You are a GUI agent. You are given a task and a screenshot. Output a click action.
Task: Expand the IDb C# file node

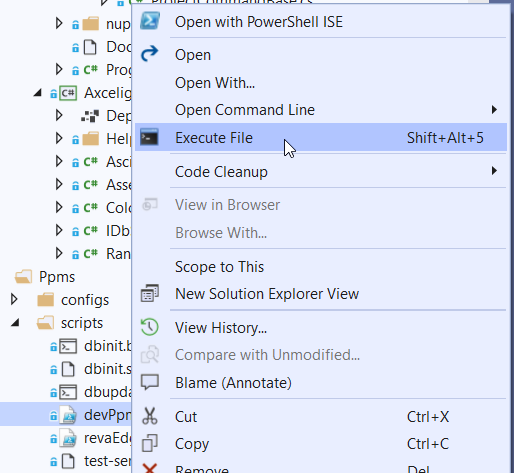(x=59, y=230)
